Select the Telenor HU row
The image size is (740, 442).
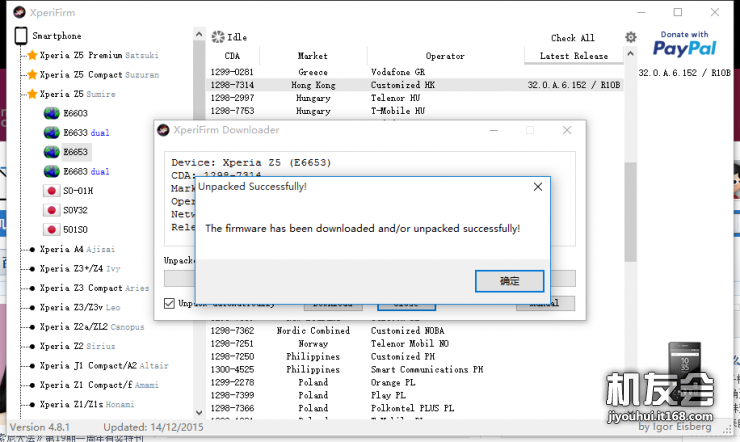click(415, 98)
